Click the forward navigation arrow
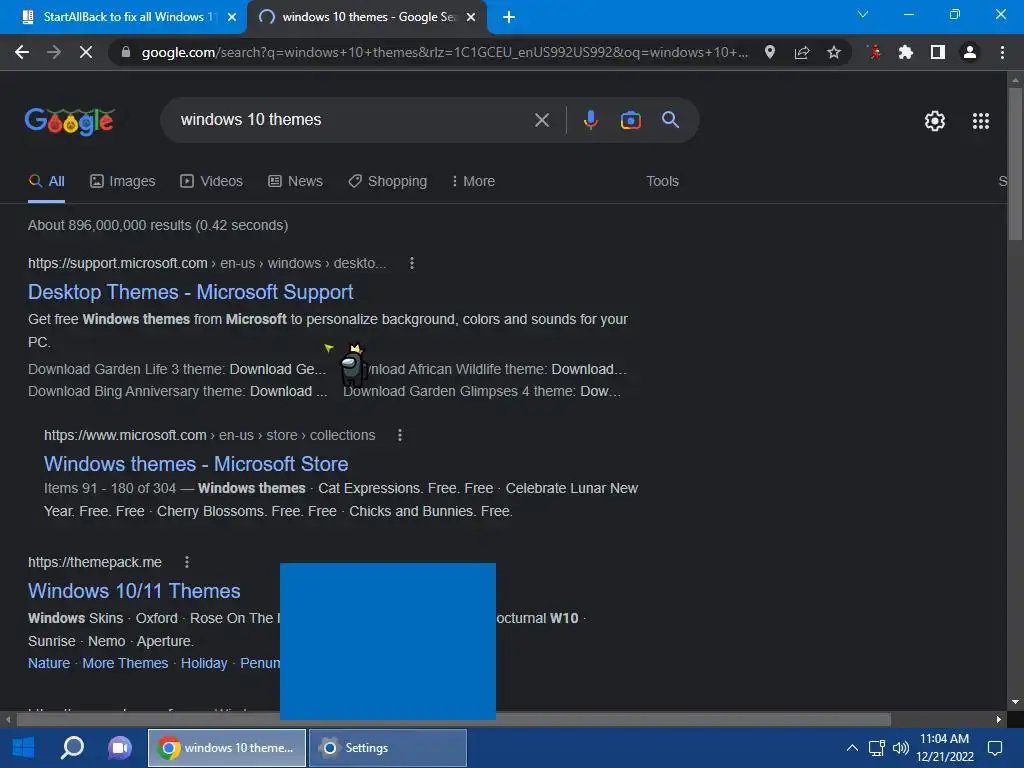This screenshot has height=768, width=1024. pyautogui.click(x=54, y=52)
